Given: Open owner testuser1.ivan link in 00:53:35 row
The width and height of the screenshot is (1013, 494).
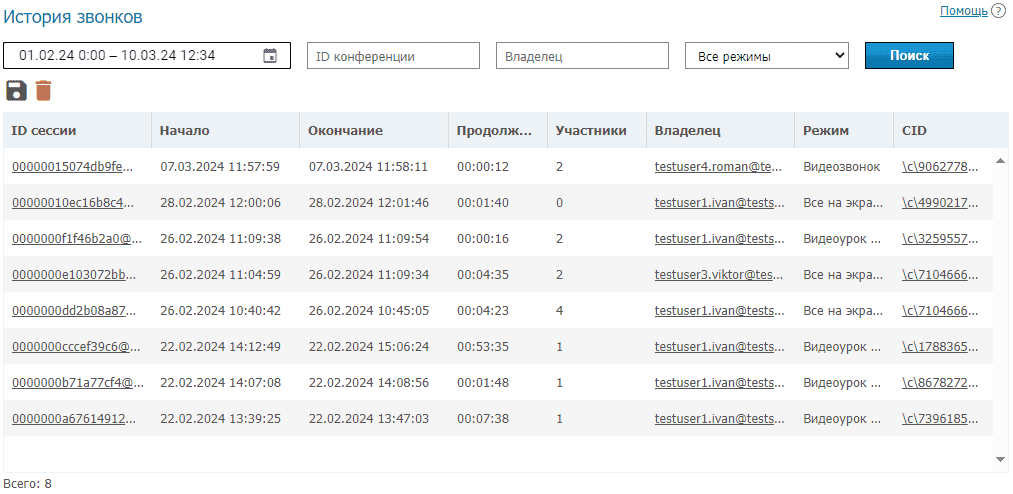Looking at the screenshot, I should (720, 347).
